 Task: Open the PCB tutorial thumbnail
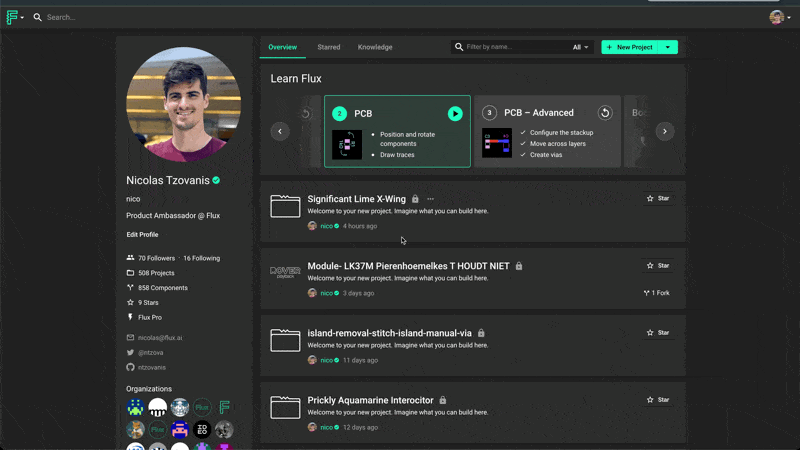click(347, 145)
